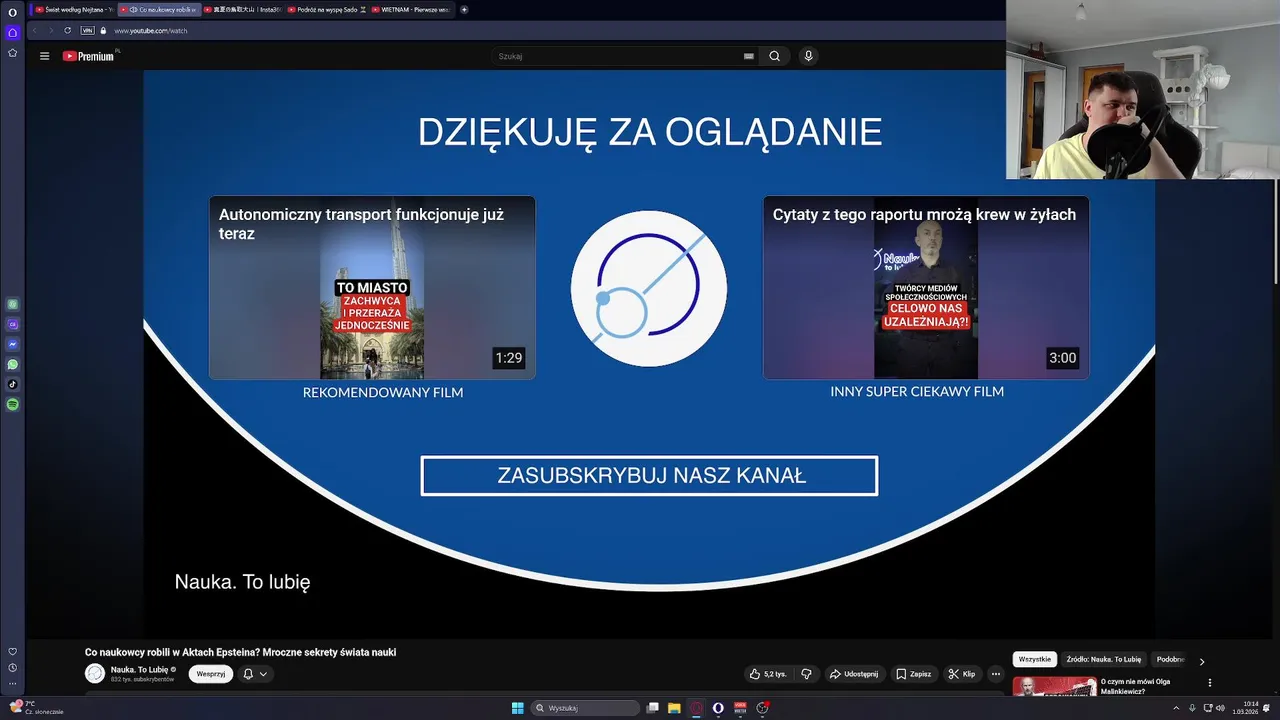Open Nauka. To Lubię channel avatar
The height and width of the screenshot is (720, 1280).
(95, 674)
